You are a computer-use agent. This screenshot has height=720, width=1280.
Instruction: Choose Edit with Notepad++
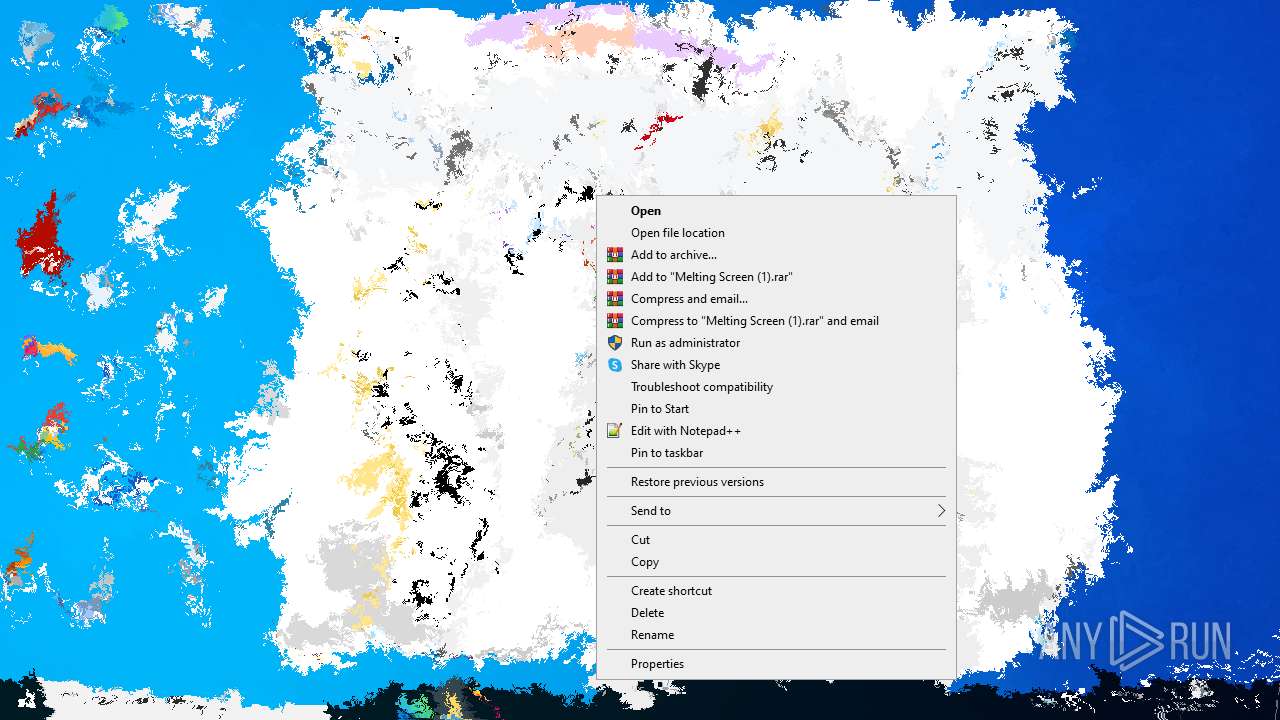click(776, 431)
